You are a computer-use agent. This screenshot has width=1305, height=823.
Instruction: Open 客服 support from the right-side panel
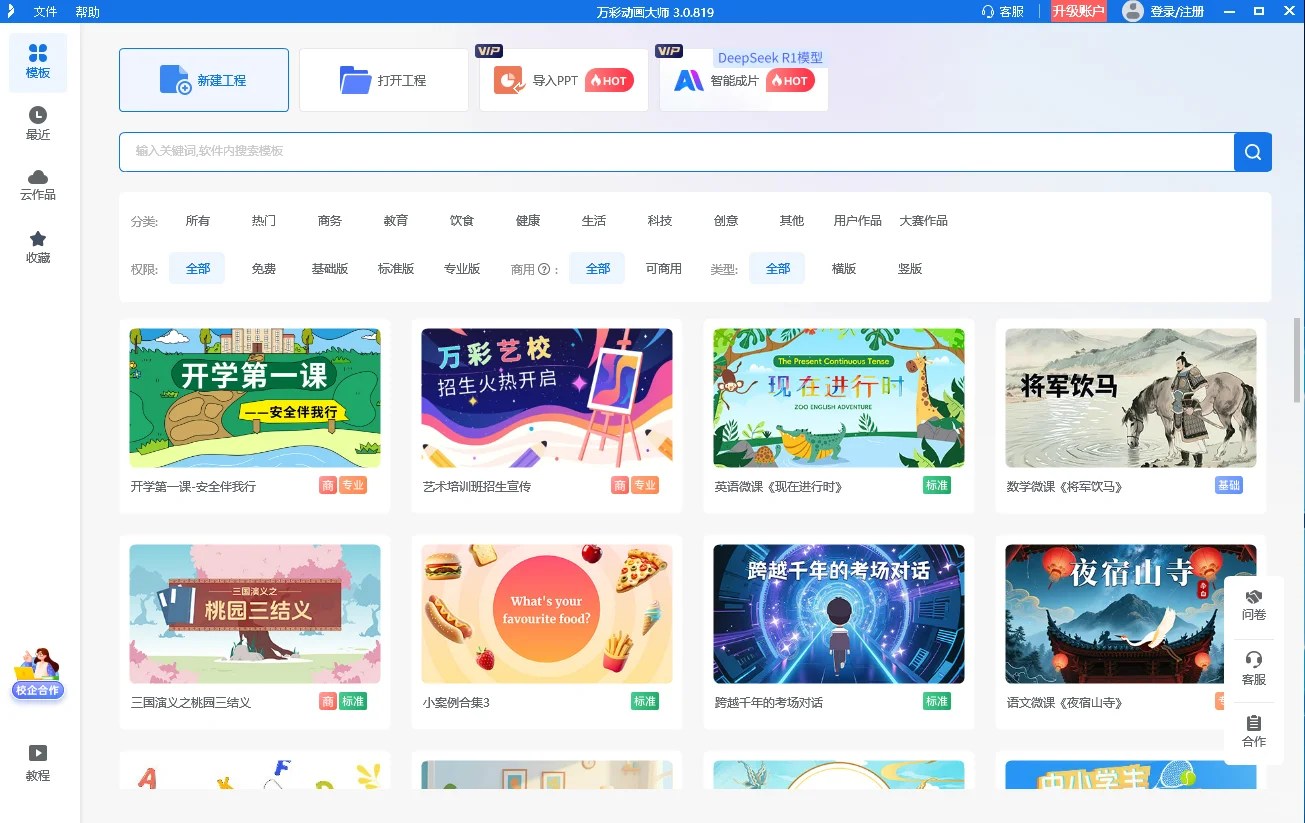click(1254, 669)
